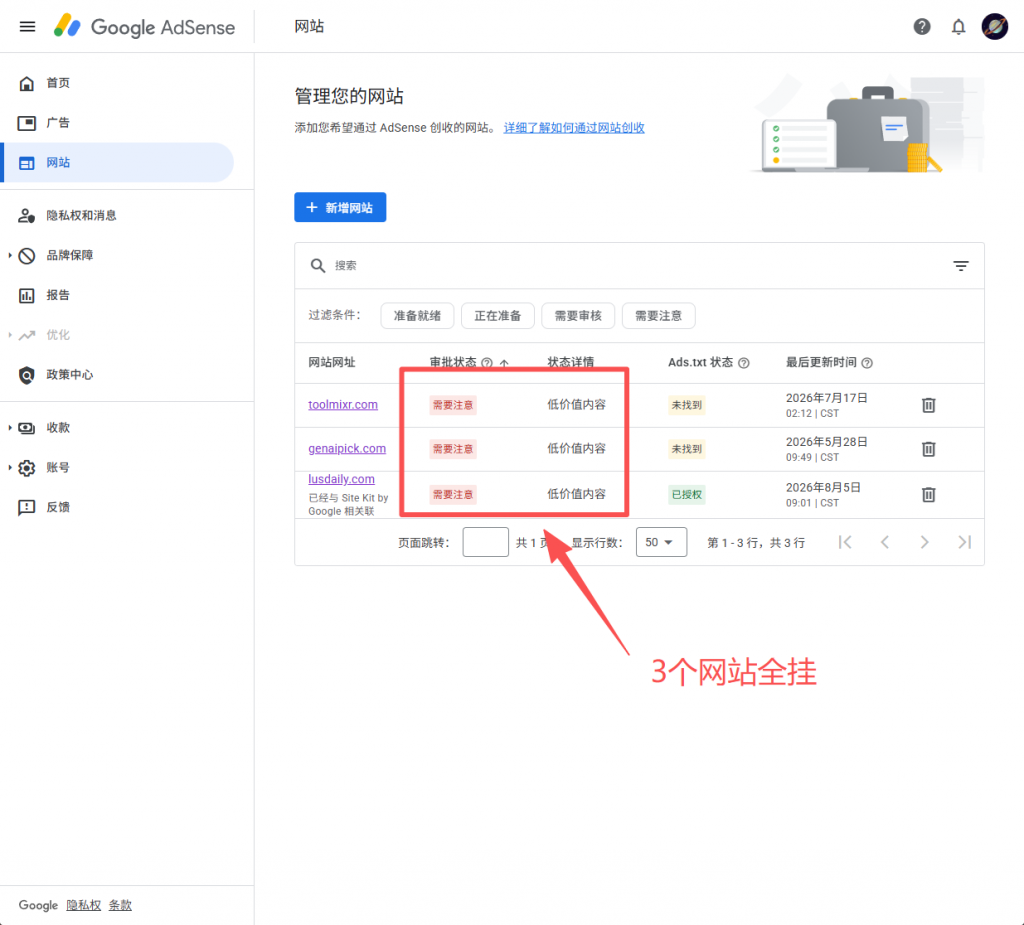Screen dimensions: 1024x925
Task: Click the 政策中心 shield icon
Action: 27,375
